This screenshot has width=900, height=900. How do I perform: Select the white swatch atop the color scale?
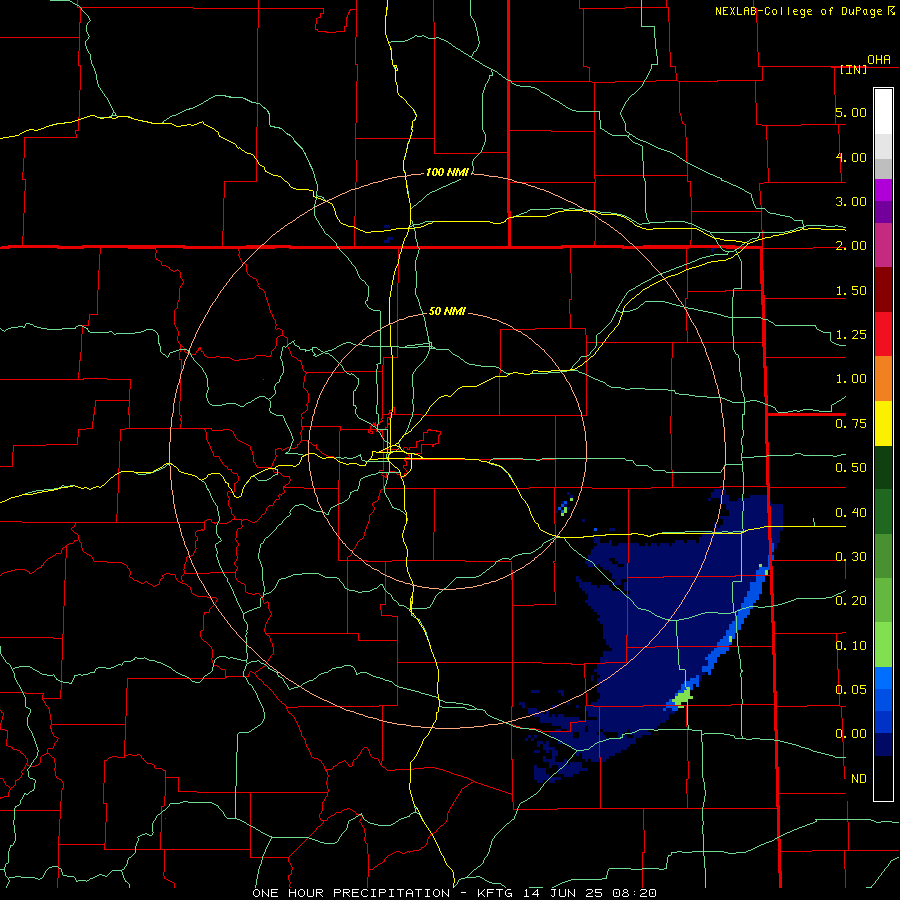coord(883,112)
